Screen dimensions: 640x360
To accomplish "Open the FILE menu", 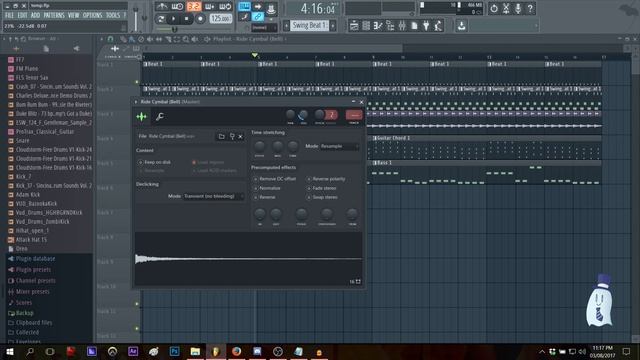I will [9, 15].
